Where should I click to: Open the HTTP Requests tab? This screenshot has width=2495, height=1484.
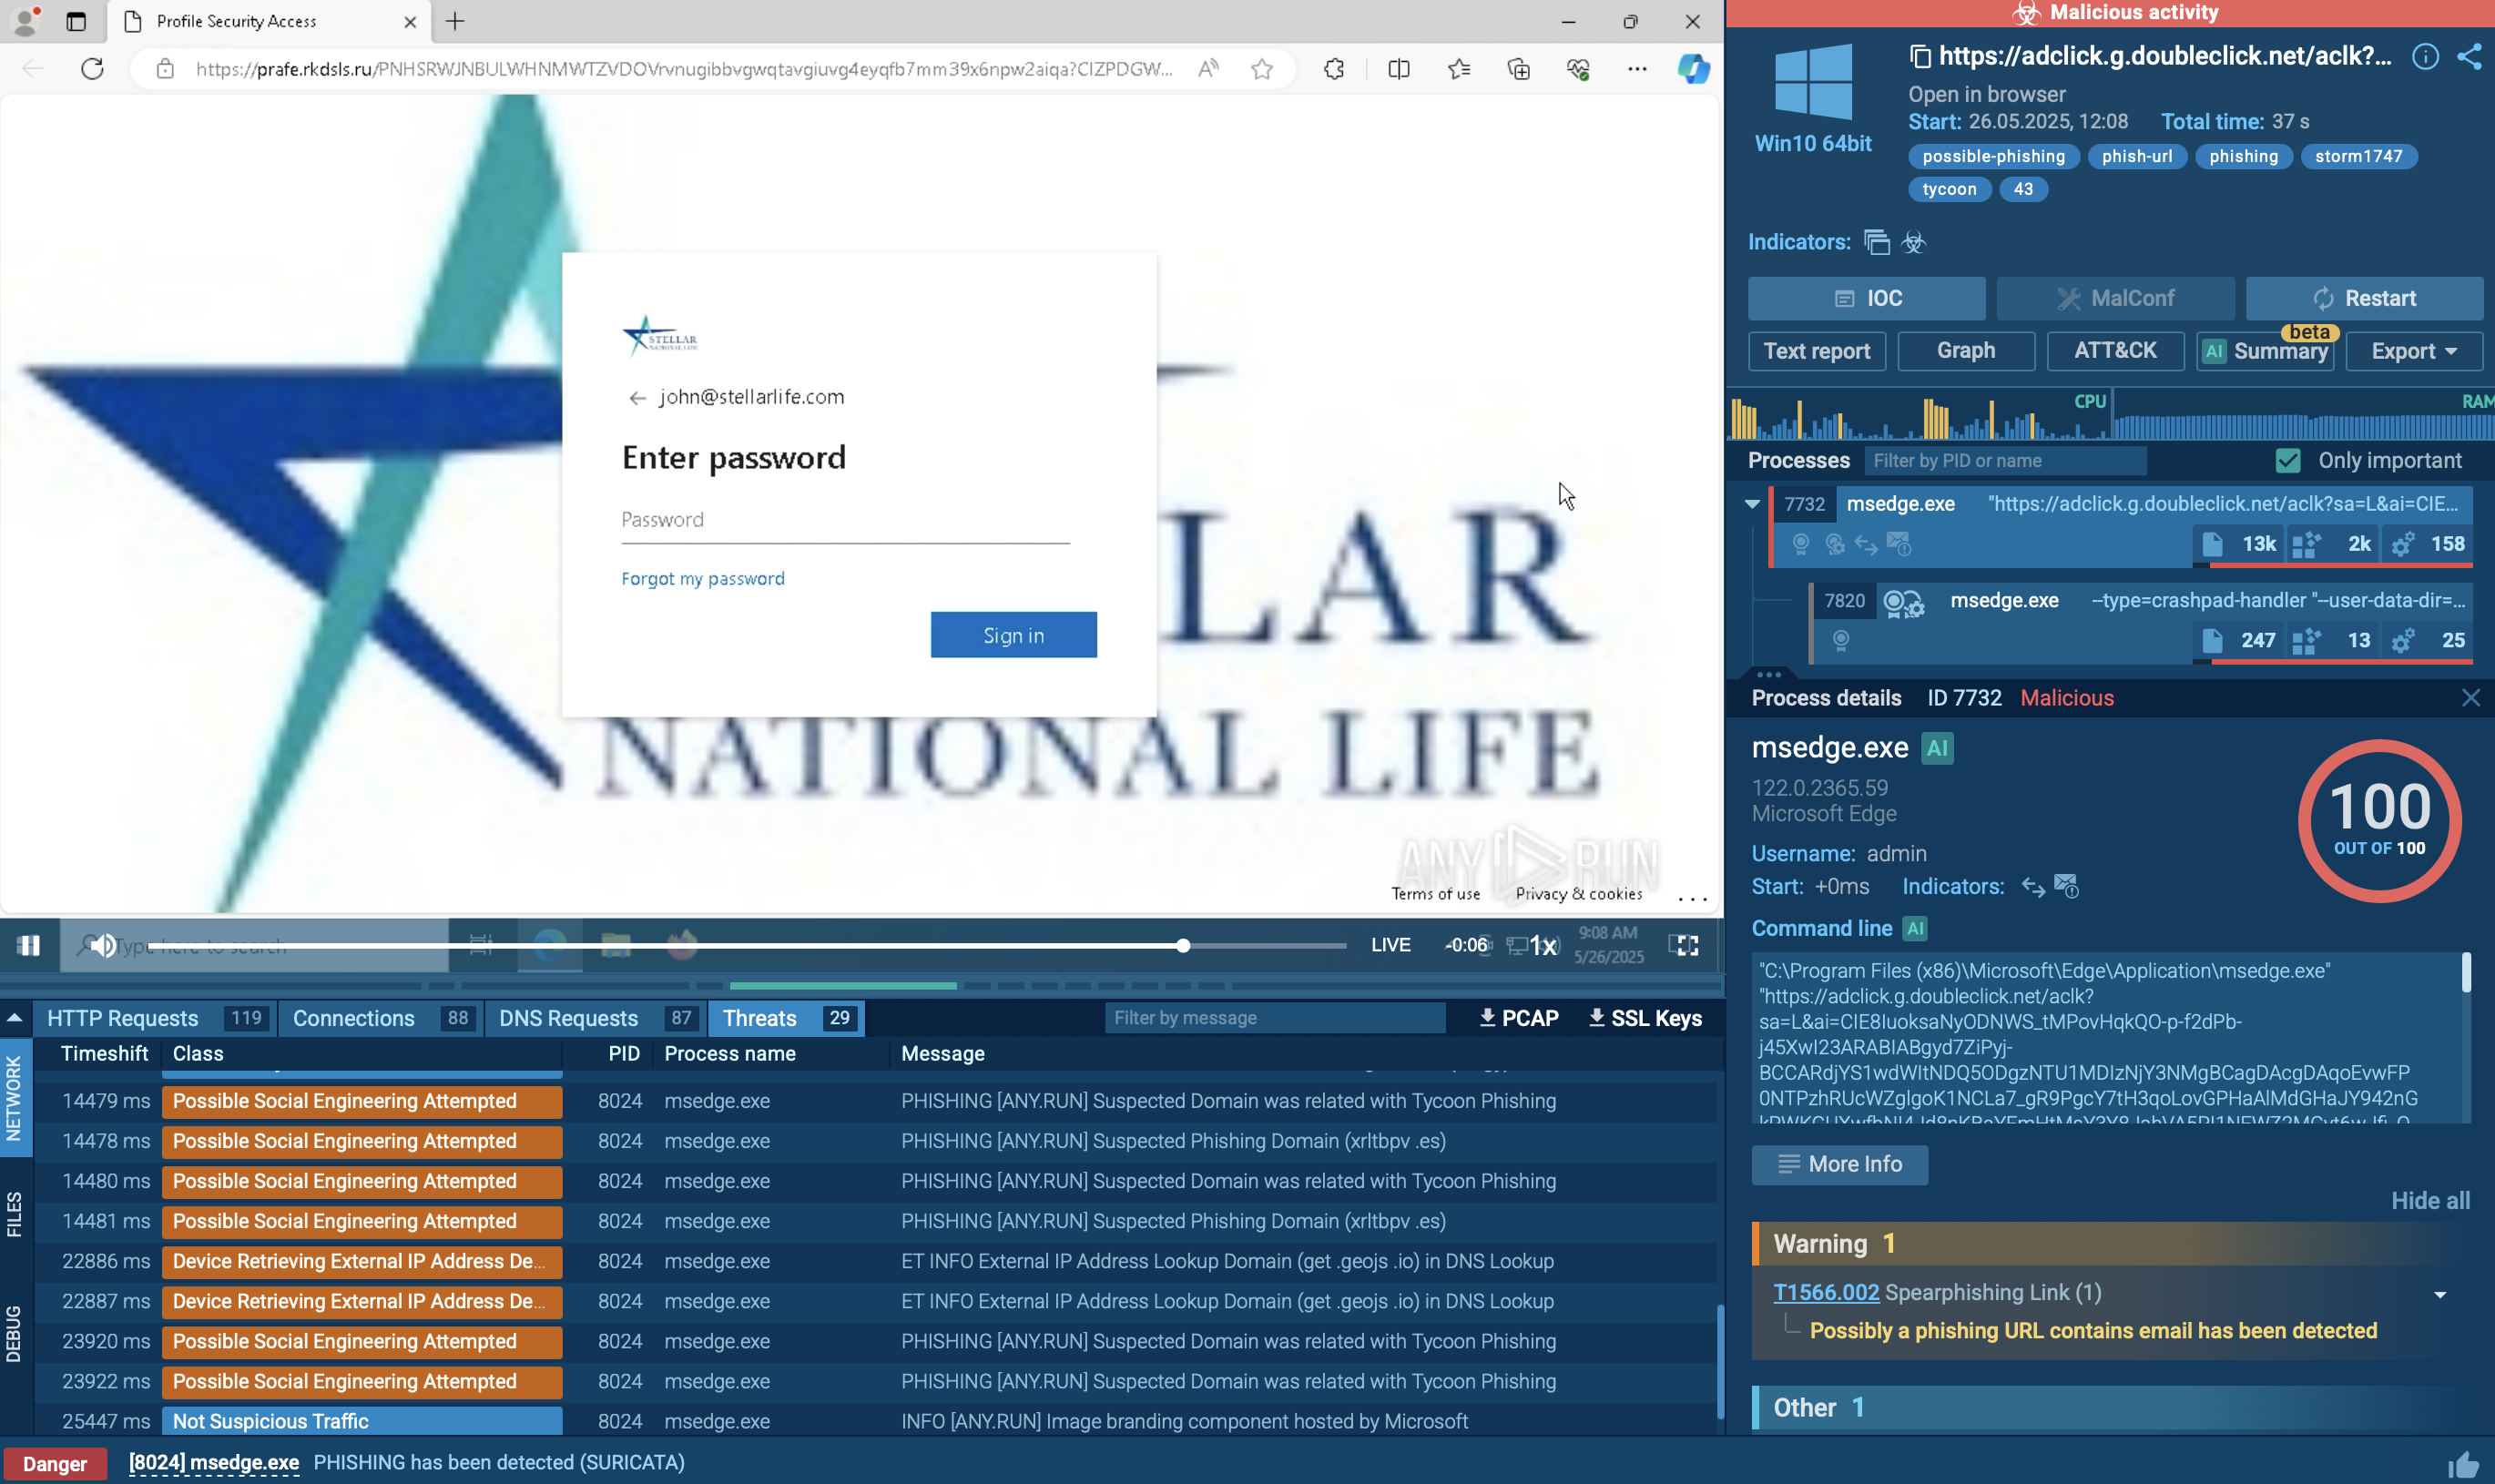pos(122,1018)
